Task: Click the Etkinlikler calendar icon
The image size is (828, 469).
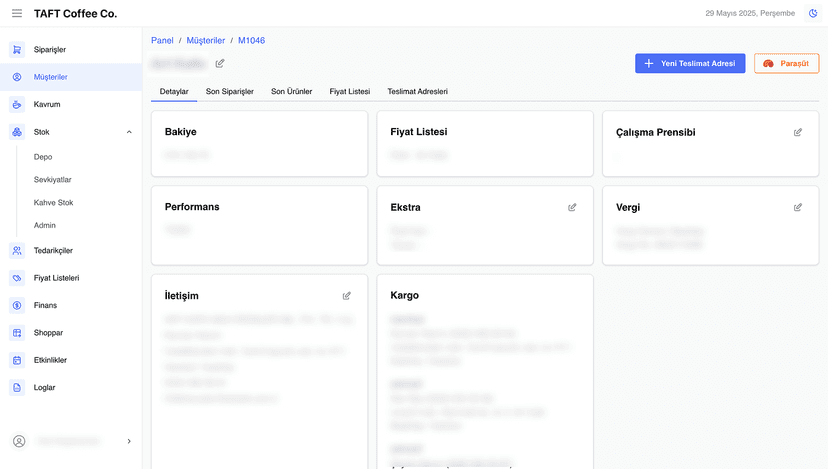Action: tap(17, 360)
